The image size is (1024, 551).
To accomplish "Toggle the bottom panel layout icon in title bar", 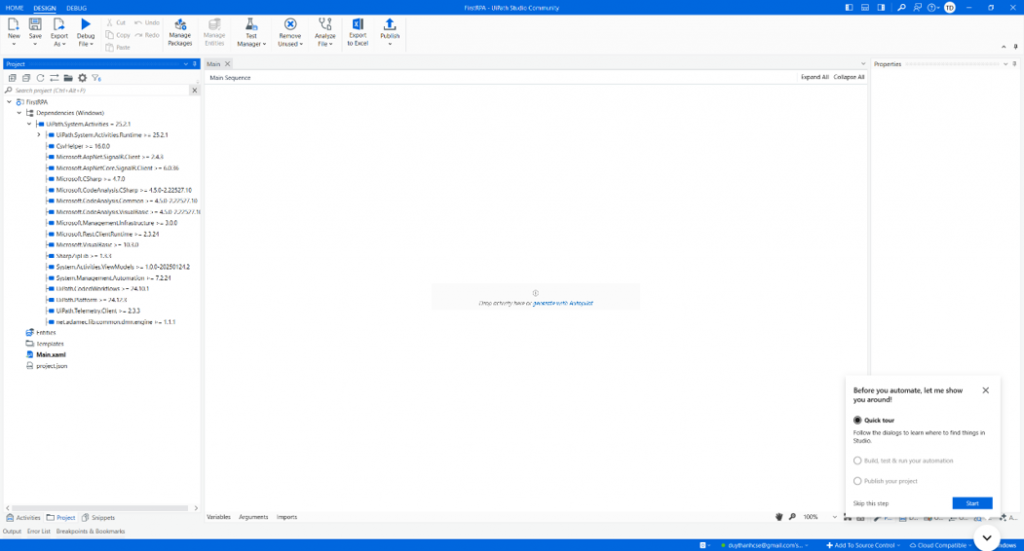I will point(865,8).
